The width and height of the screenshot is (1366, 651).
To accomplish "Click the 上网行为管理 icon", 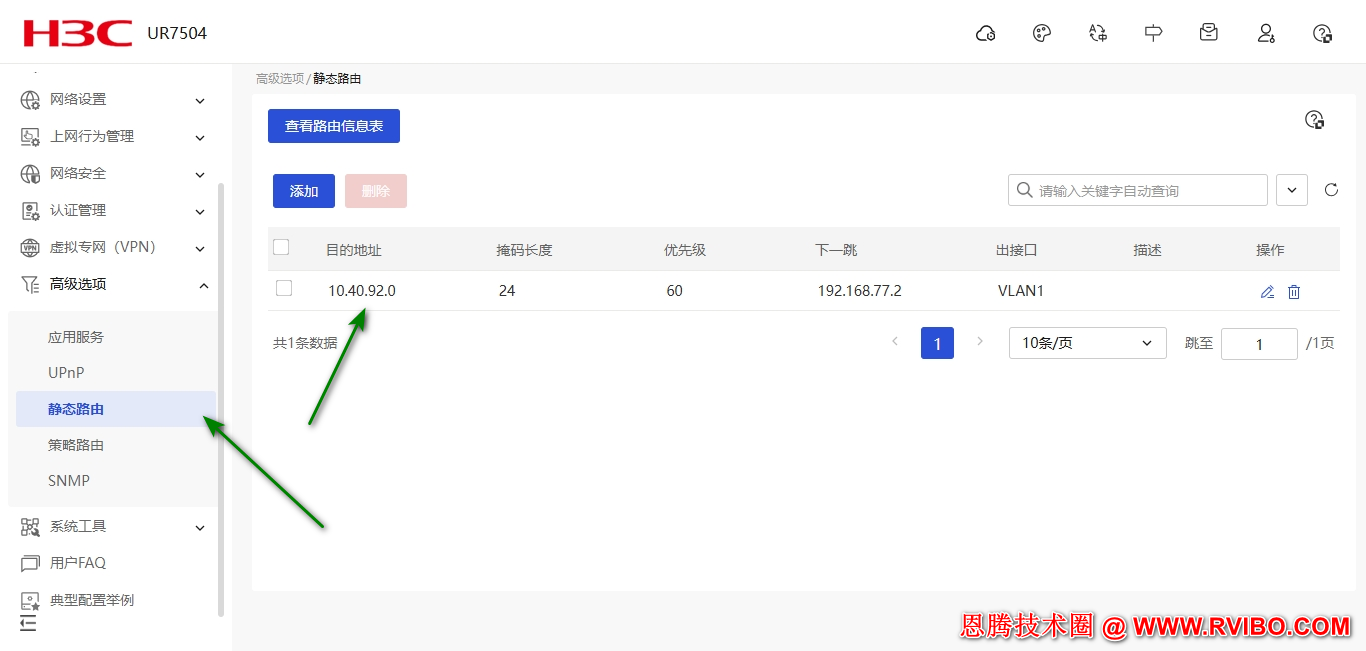I will click(x=30, y=137).
